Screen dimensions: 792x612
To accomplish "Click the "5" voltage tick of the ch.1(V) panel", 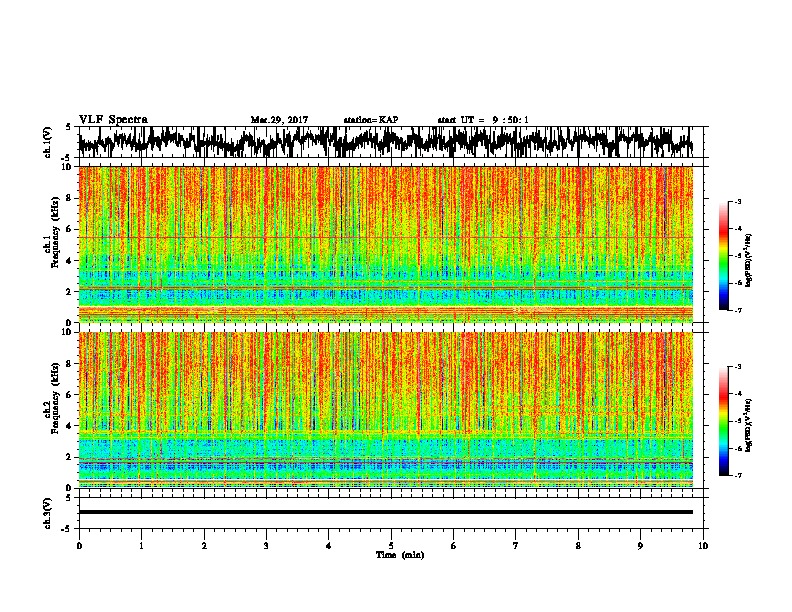I will pos(68,127).
